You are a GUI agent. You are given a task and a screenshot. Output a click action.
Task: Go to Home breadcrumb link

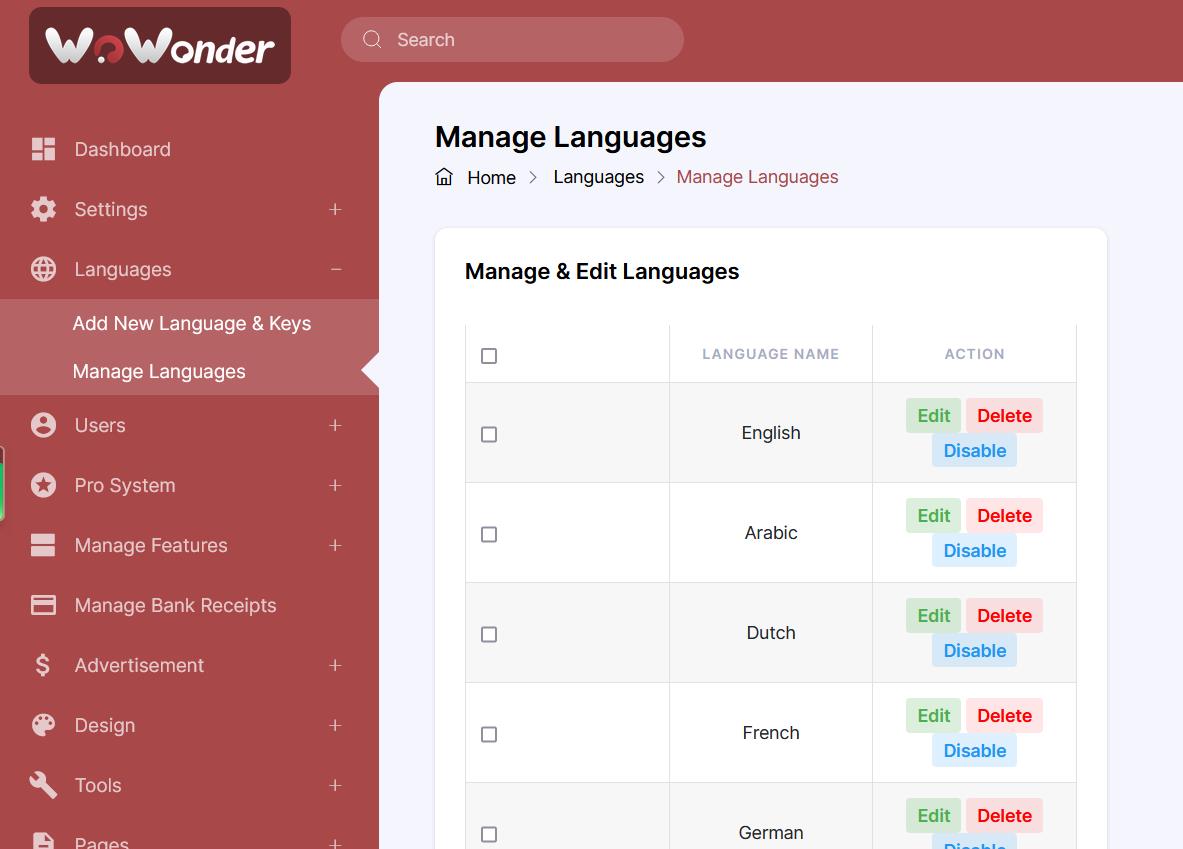pyautogui.click(x=491, y=177)
